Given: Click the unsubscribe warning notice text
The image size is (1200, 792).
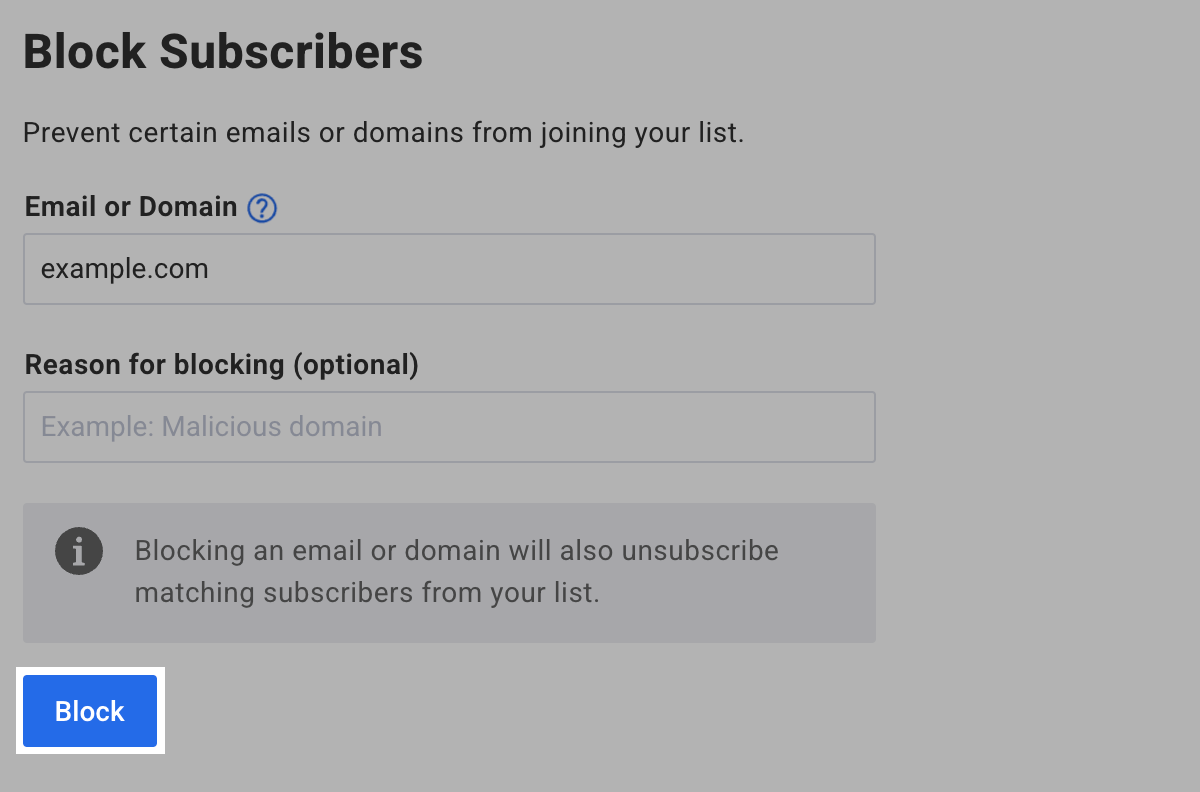Looking at the screenshot, I should 456,571.
